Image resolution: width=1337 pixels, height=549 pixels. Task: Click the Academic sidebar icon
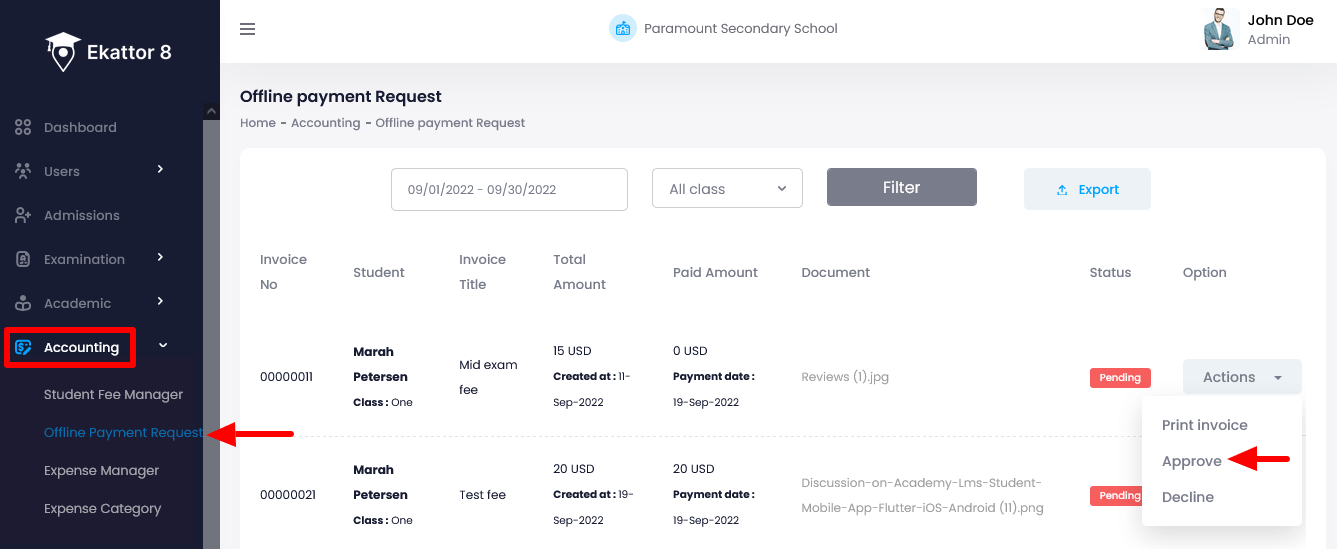tap(23, 304)
